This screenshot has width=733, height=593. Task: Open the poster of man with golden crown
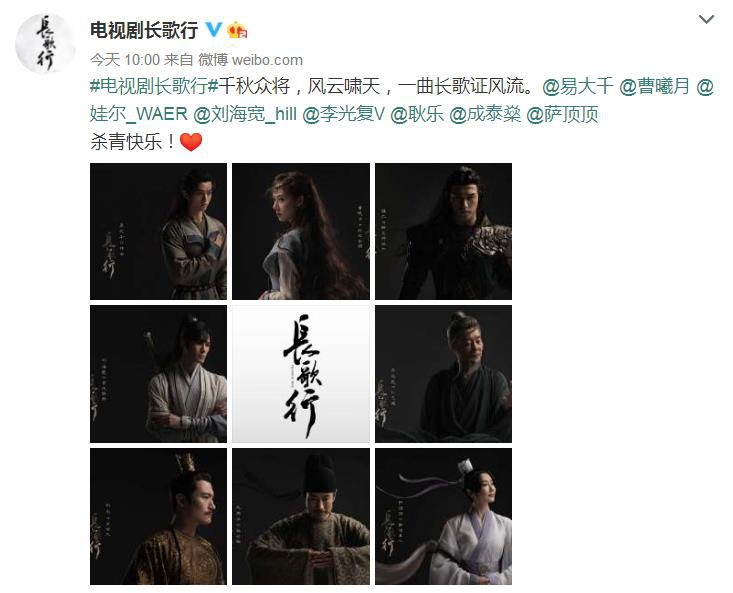(158, 516)
